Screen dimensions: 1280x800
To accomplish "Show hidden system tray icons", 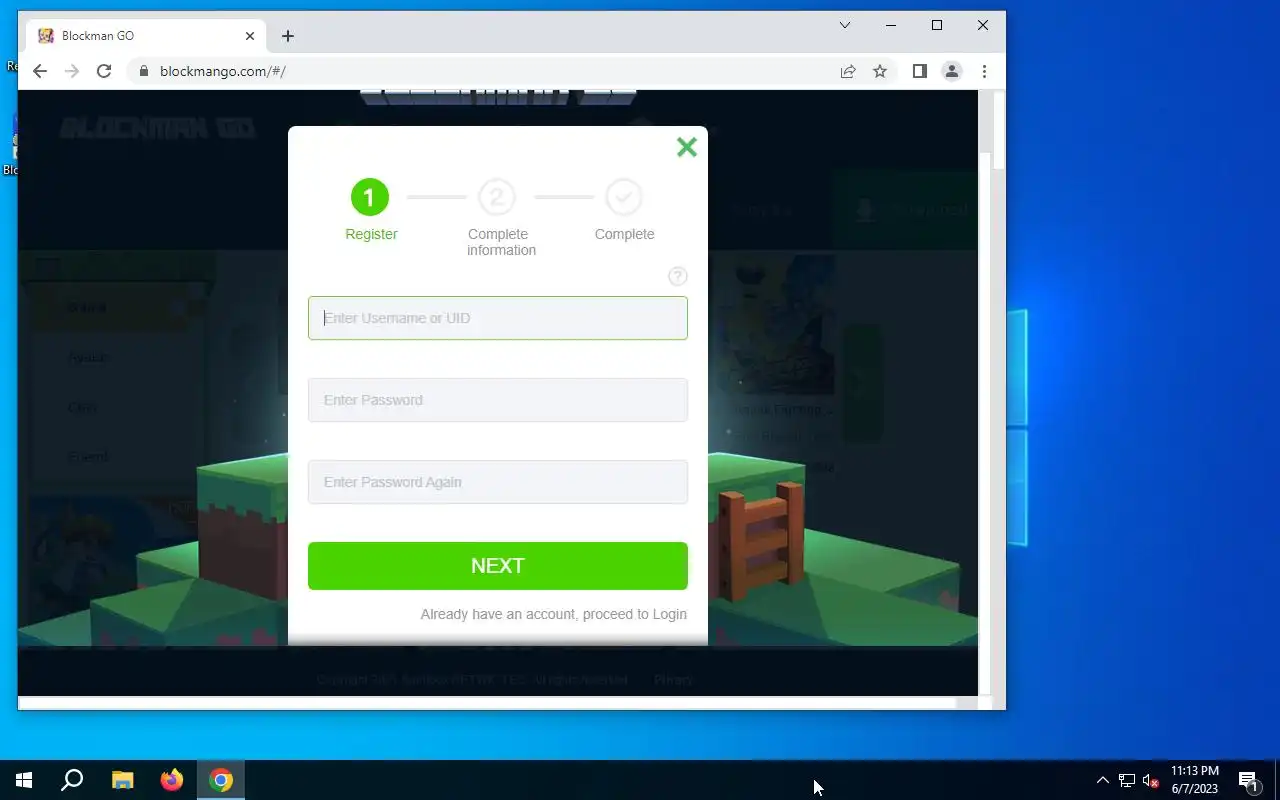I will click(1103, 780).
